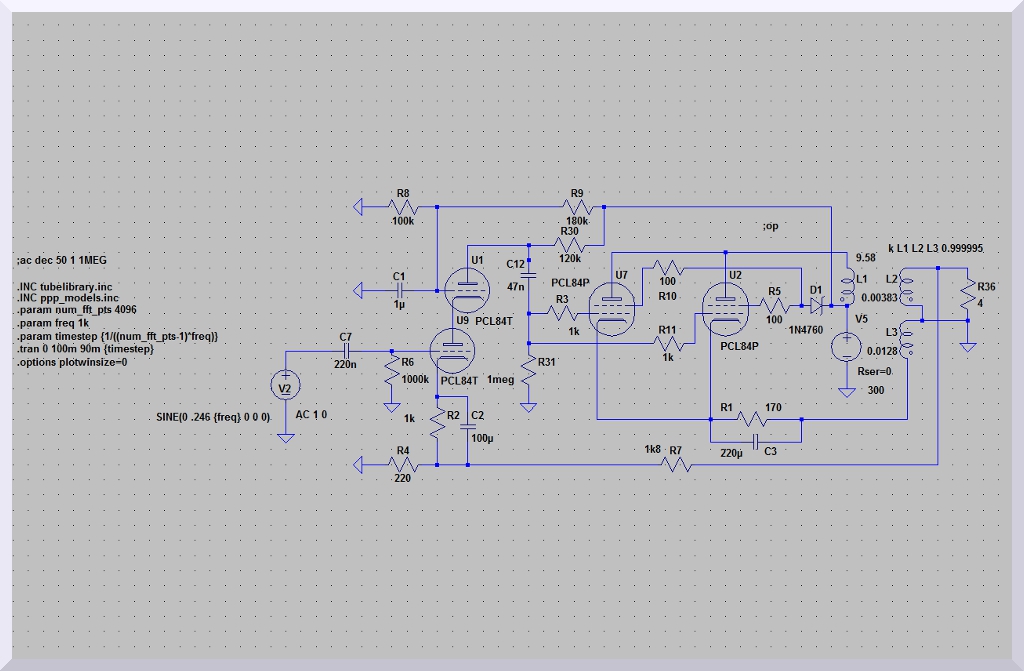Click the L1 primary inductor winding
The height and width of the screenshot is (671, 1024).
(847, 288)
